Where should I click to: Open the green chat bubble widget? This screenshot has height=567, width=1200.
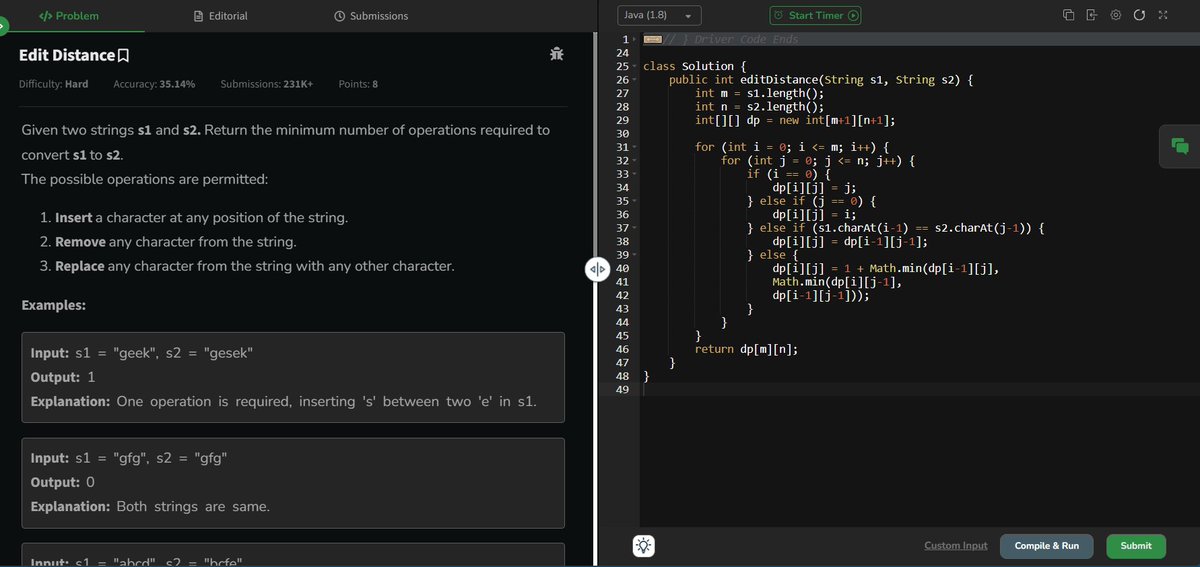click(1179, 146)
